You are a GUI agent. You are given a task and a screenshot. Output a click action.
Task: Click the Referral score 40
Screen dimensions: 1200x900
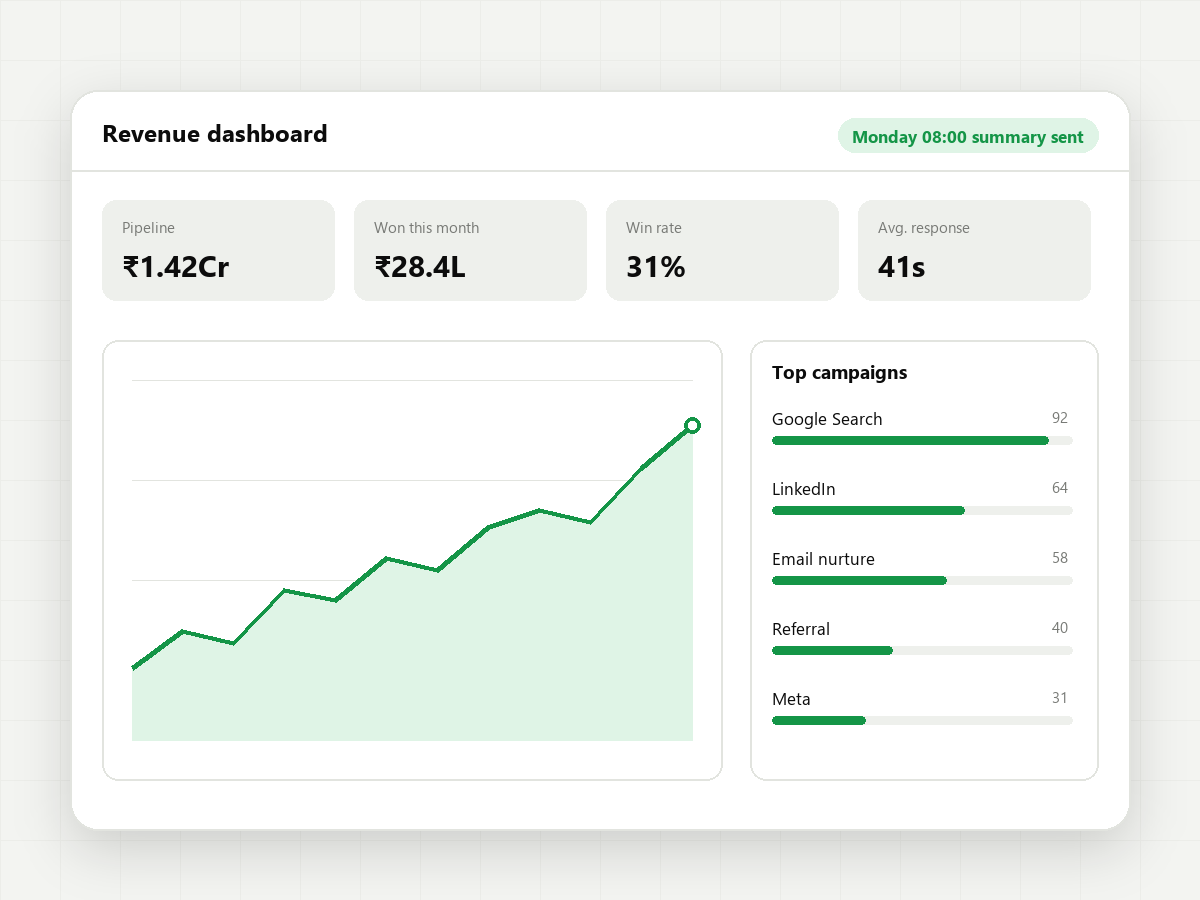pos(1060,628)
